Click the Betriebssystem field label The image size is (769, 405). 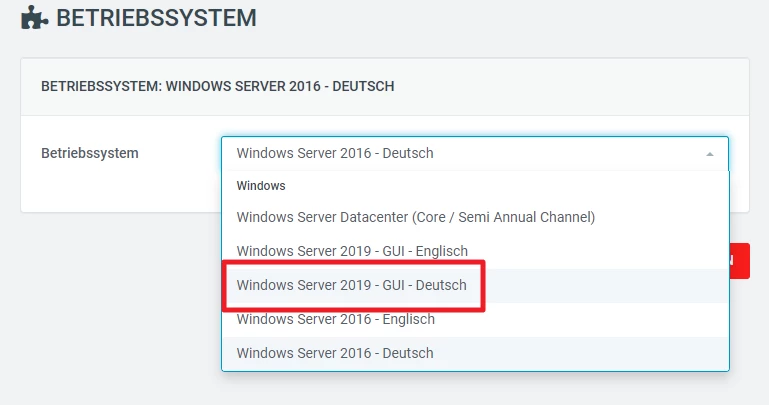[90, 154]
